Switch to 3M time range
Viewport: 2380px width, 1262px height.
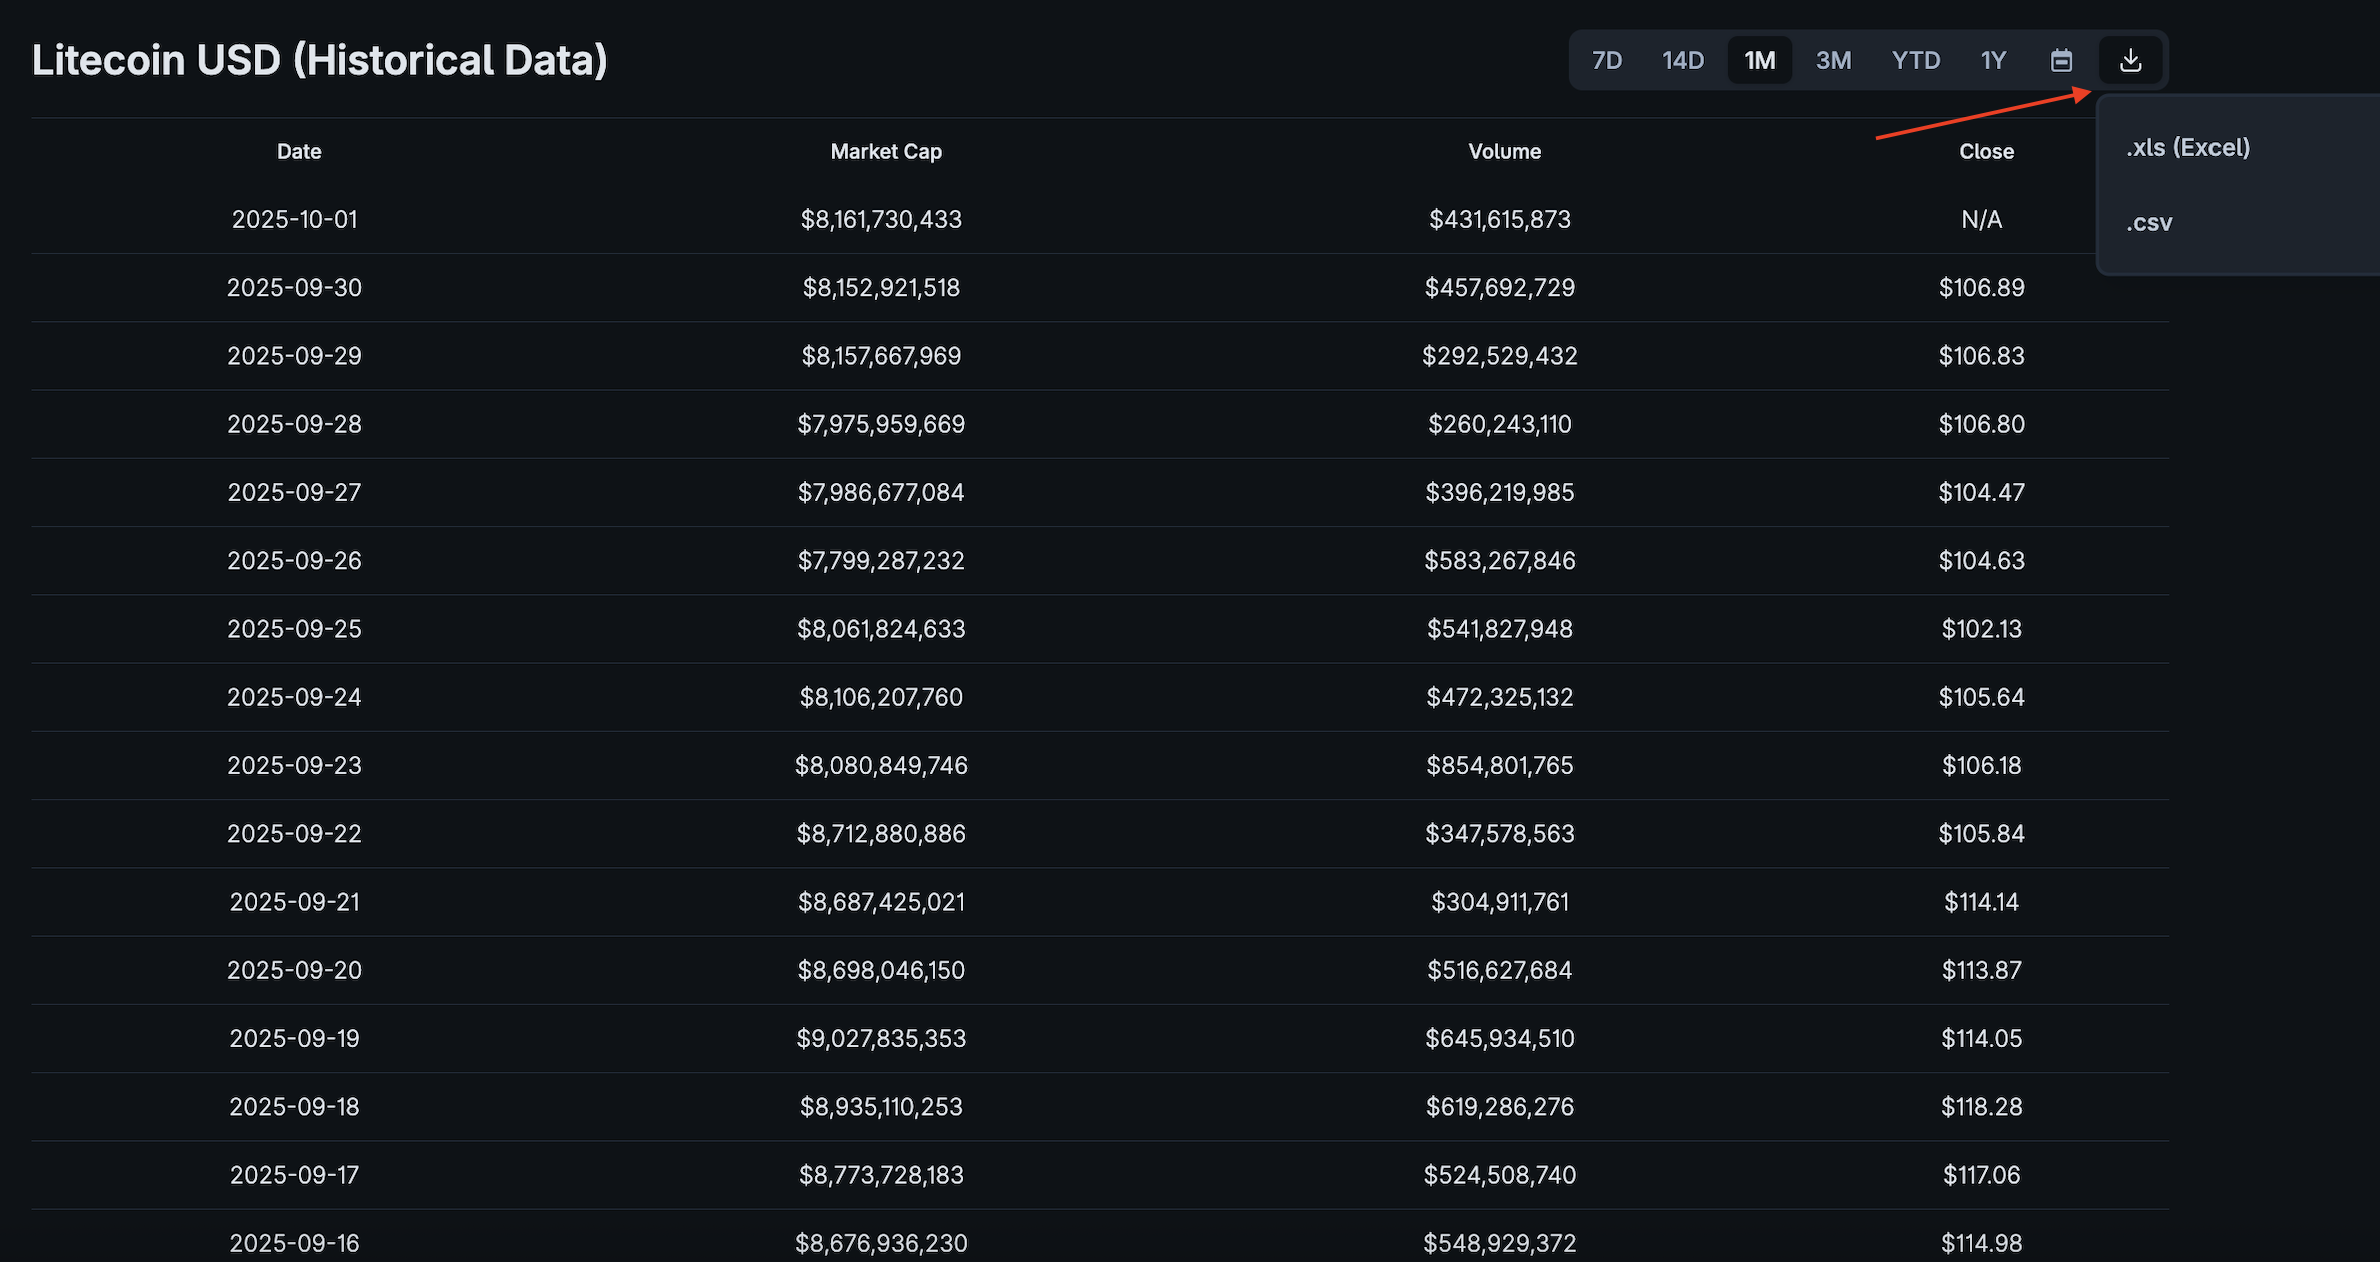click(x=1833, y=60)
